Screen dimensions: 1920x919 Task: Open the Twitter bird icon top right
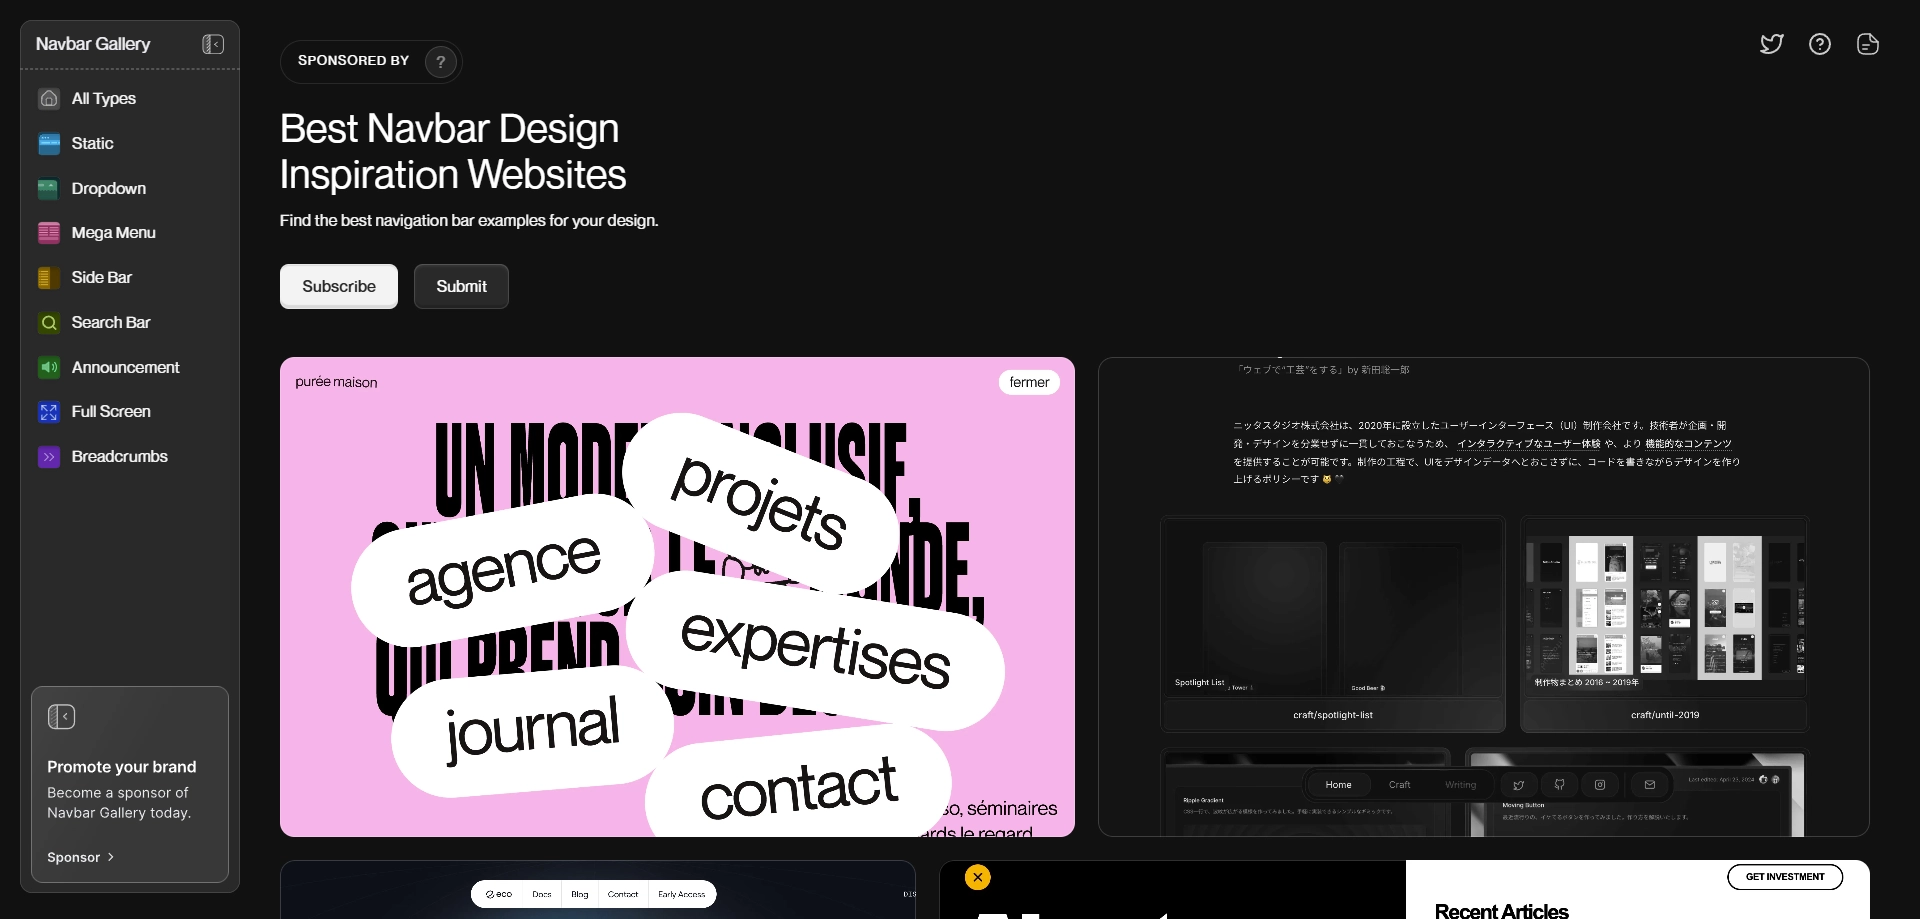(x=1771, y=44)
